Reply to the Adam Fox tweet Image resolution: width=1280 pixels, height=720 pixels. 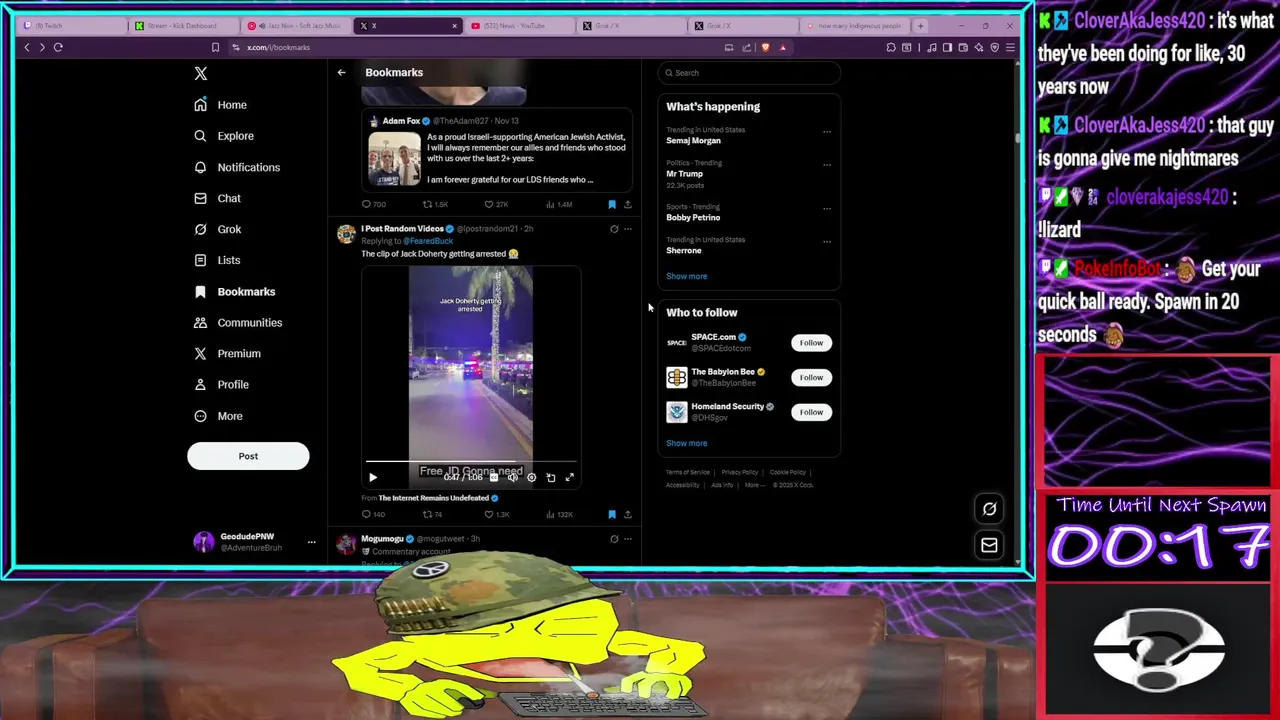[373, 204]
